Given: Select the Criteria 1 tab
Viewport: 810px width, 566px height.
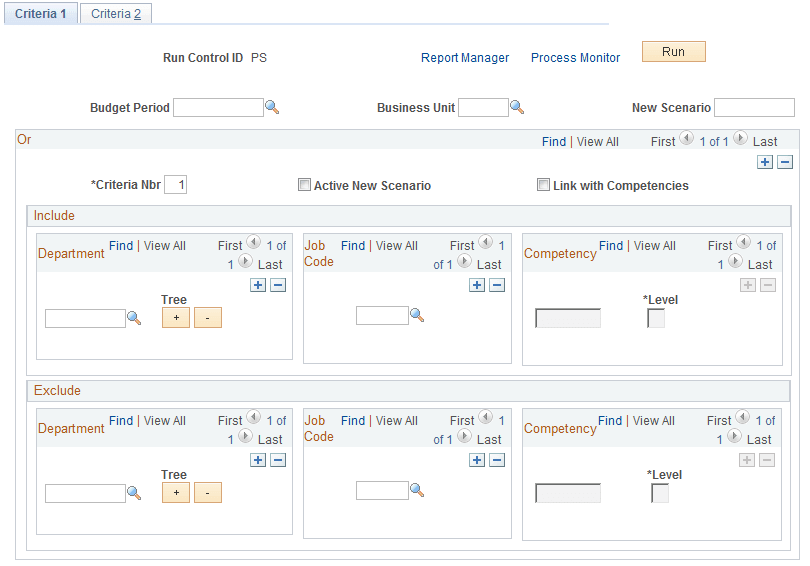Looking at the screenshot, I should tap(41, 14).
